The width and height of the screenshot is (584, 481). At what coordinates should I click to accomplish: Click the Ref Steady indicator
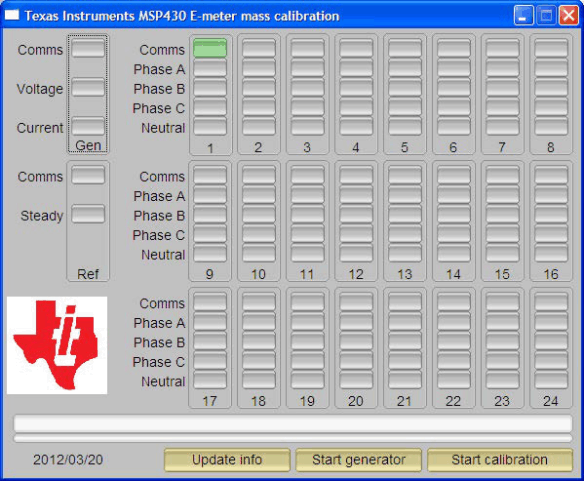(x=88, y=214)
